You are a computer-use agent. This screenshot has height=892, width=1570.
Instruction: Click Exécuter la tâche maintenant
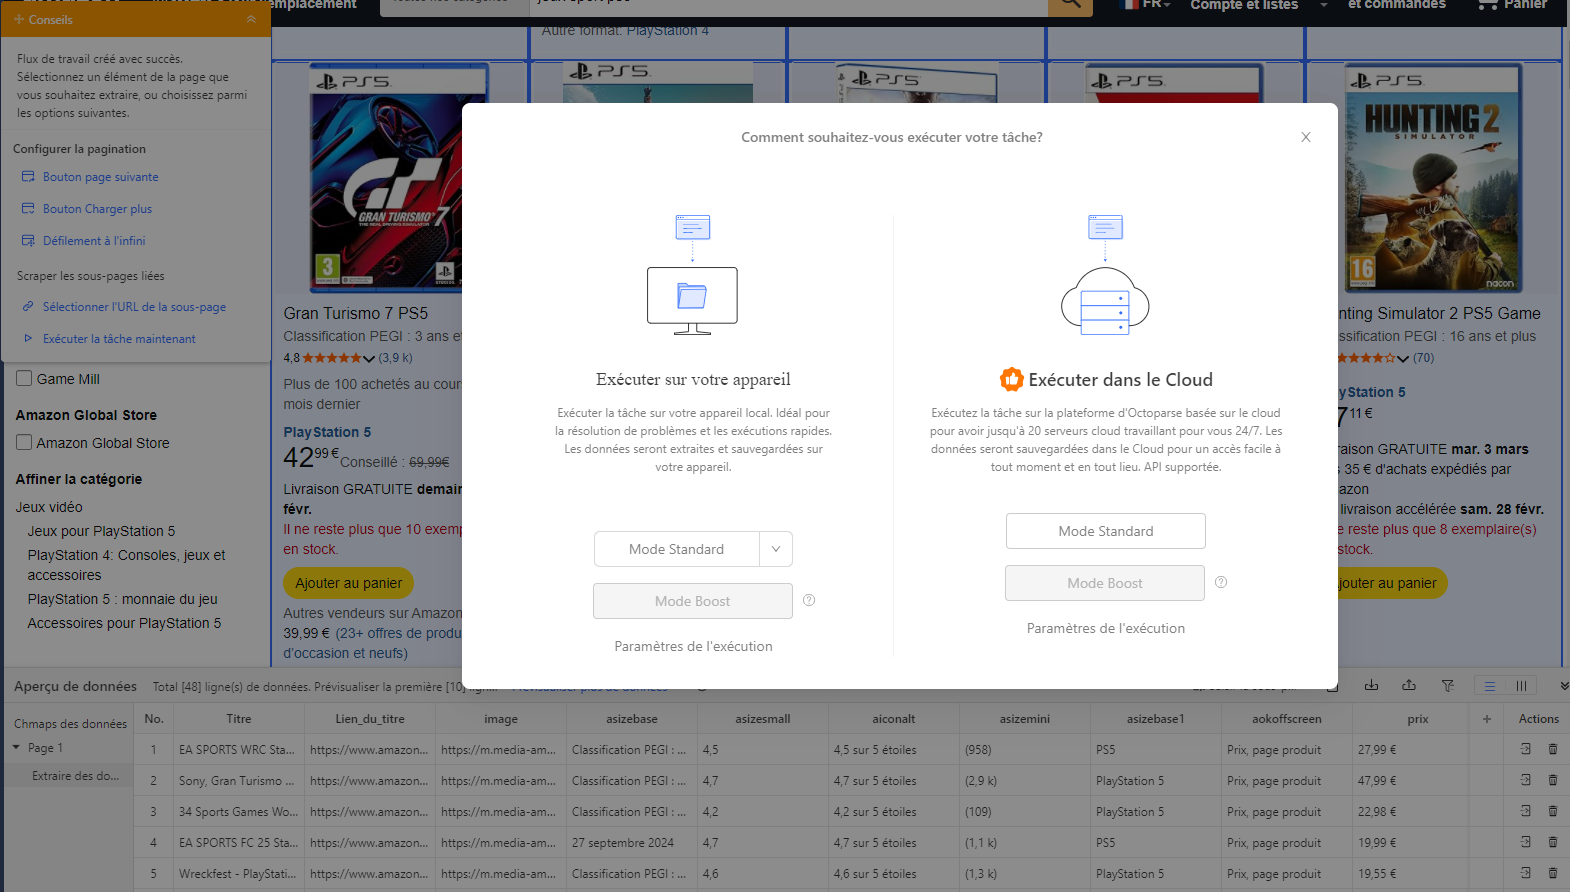click(x=119, y=339)
